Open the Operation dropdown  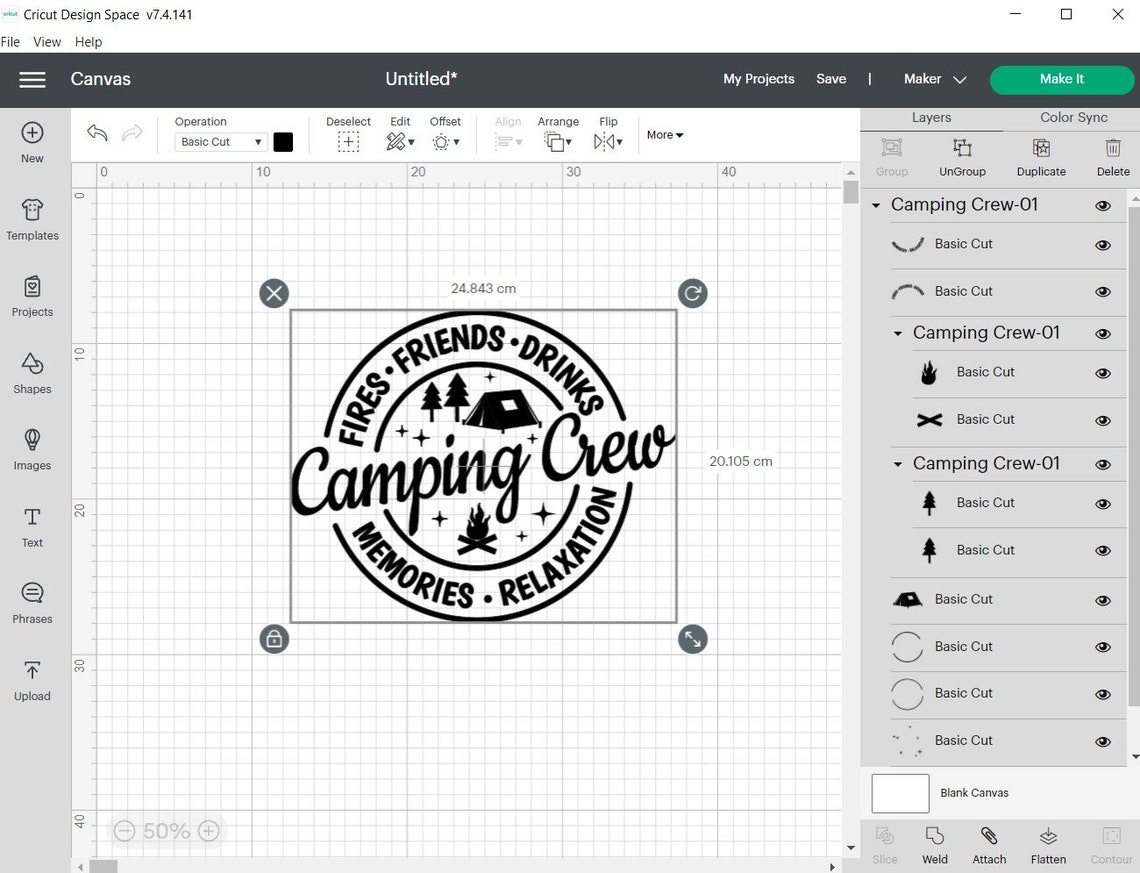[219, 141]
